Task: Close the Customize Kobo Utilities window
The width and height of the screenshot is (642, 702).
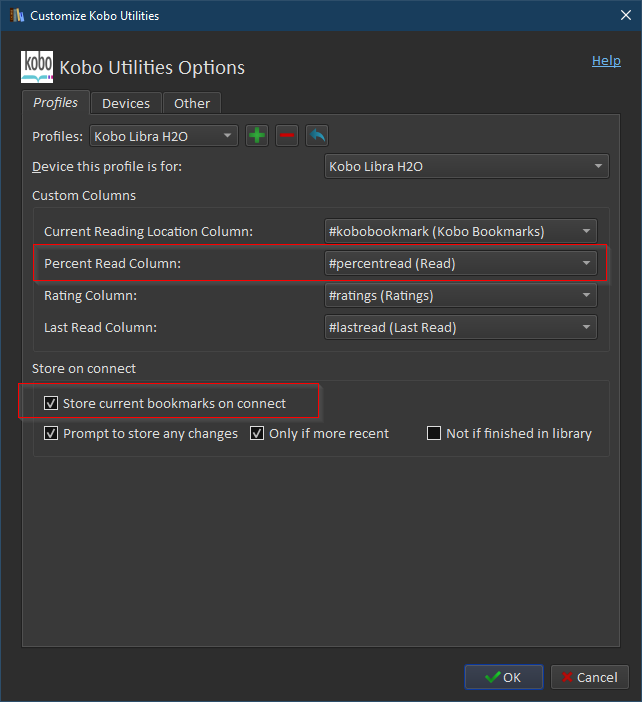Action: pos(618,16)
